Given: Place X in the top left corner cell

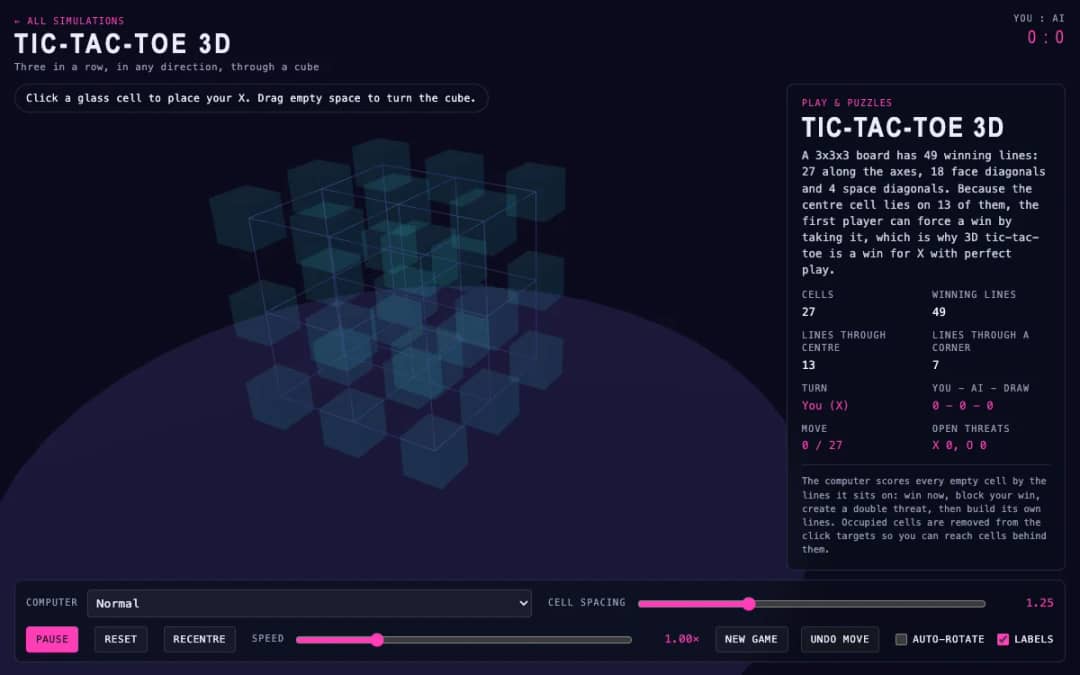Looking at the screenshot, I should (247, 218).
